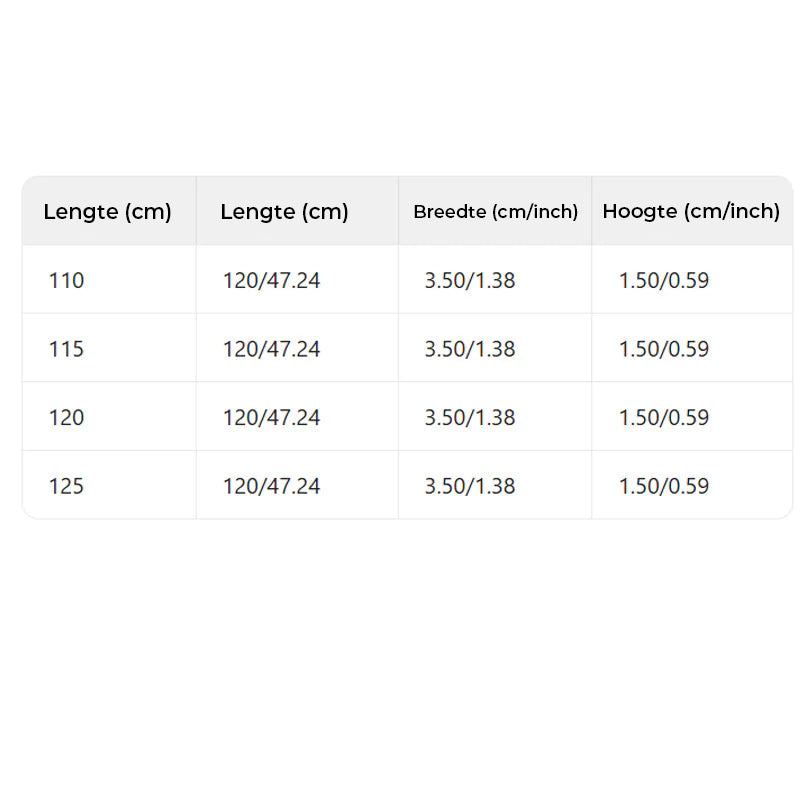The image size is (800, 800).
Task: Select 3.50/1.38 width in the 125 row
Action: click(x=470, y=486)
